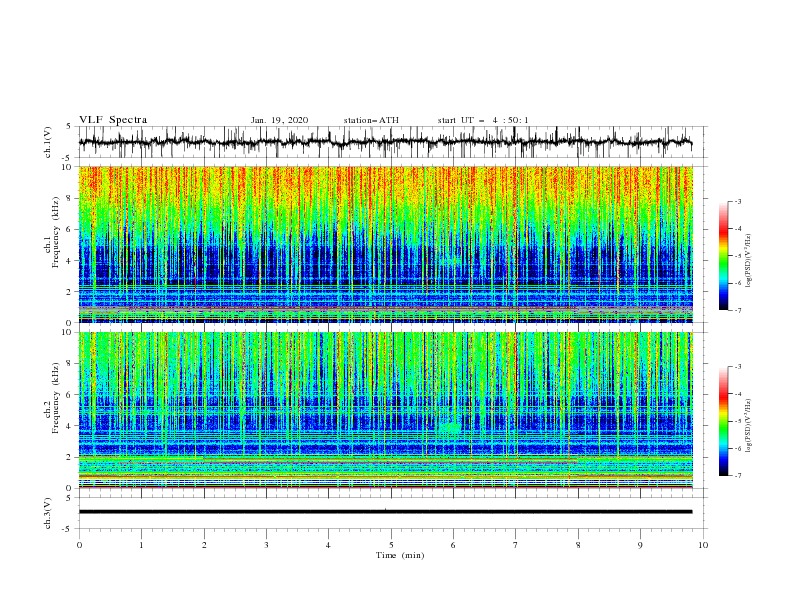
Task: Click the "-5" tick on ch.2 colorbar
Action: click(738, 421)
